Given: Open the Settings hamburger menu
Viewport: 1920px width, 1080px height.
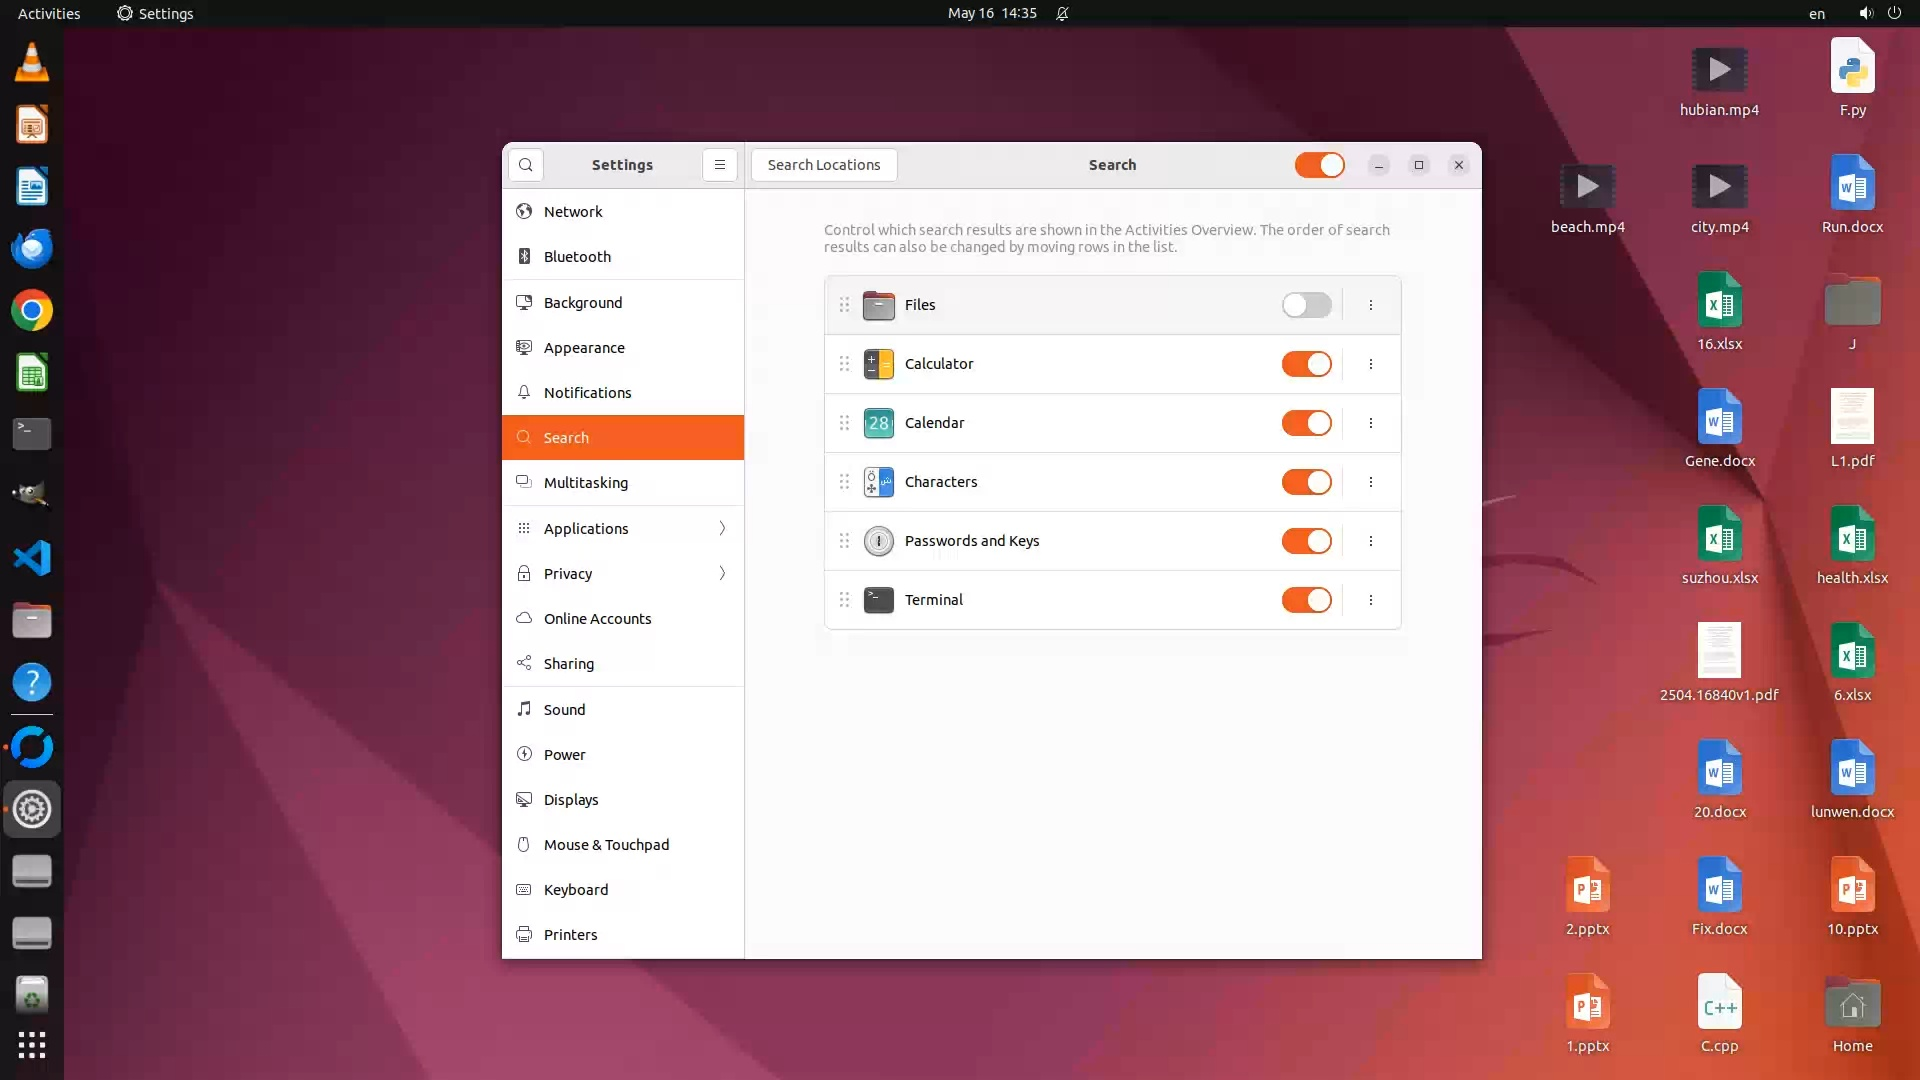Looking at the screenshot, I should pyautogui.click(x=720, y=165).
